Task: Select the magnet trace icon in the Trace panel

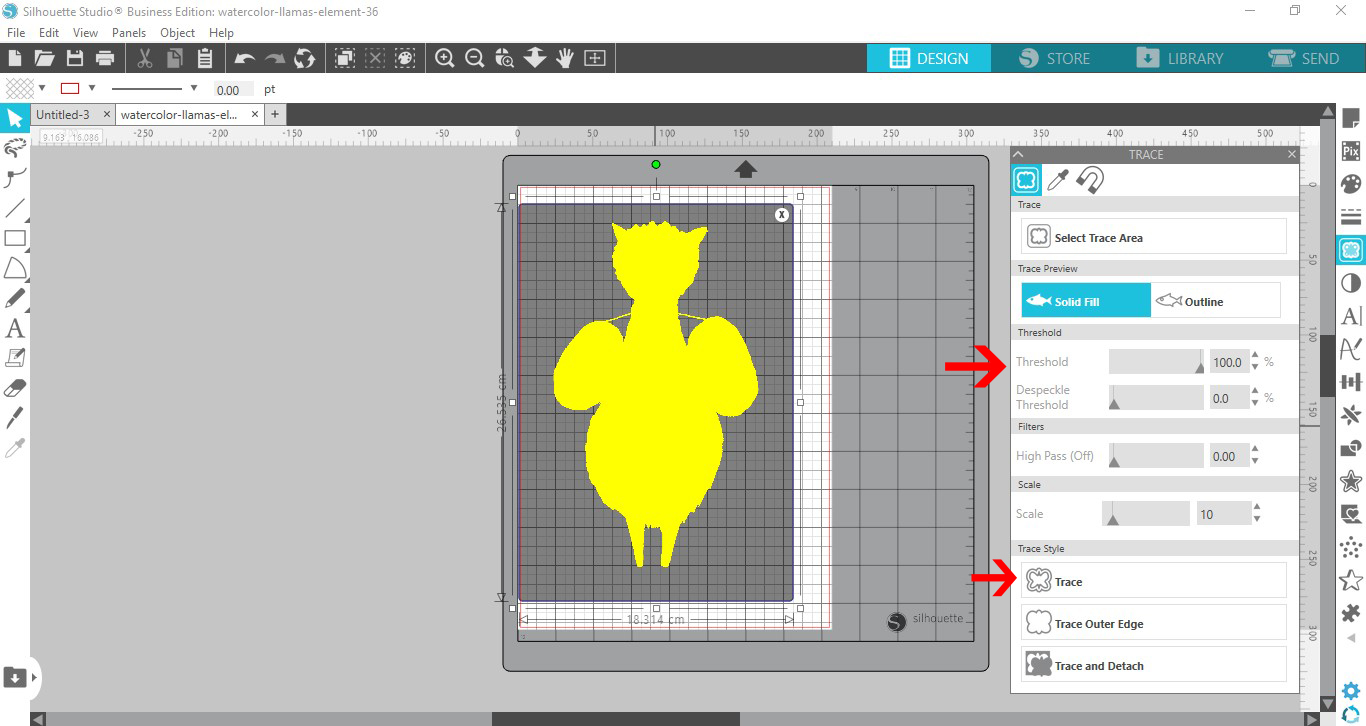Action: tap(1090, 180)
